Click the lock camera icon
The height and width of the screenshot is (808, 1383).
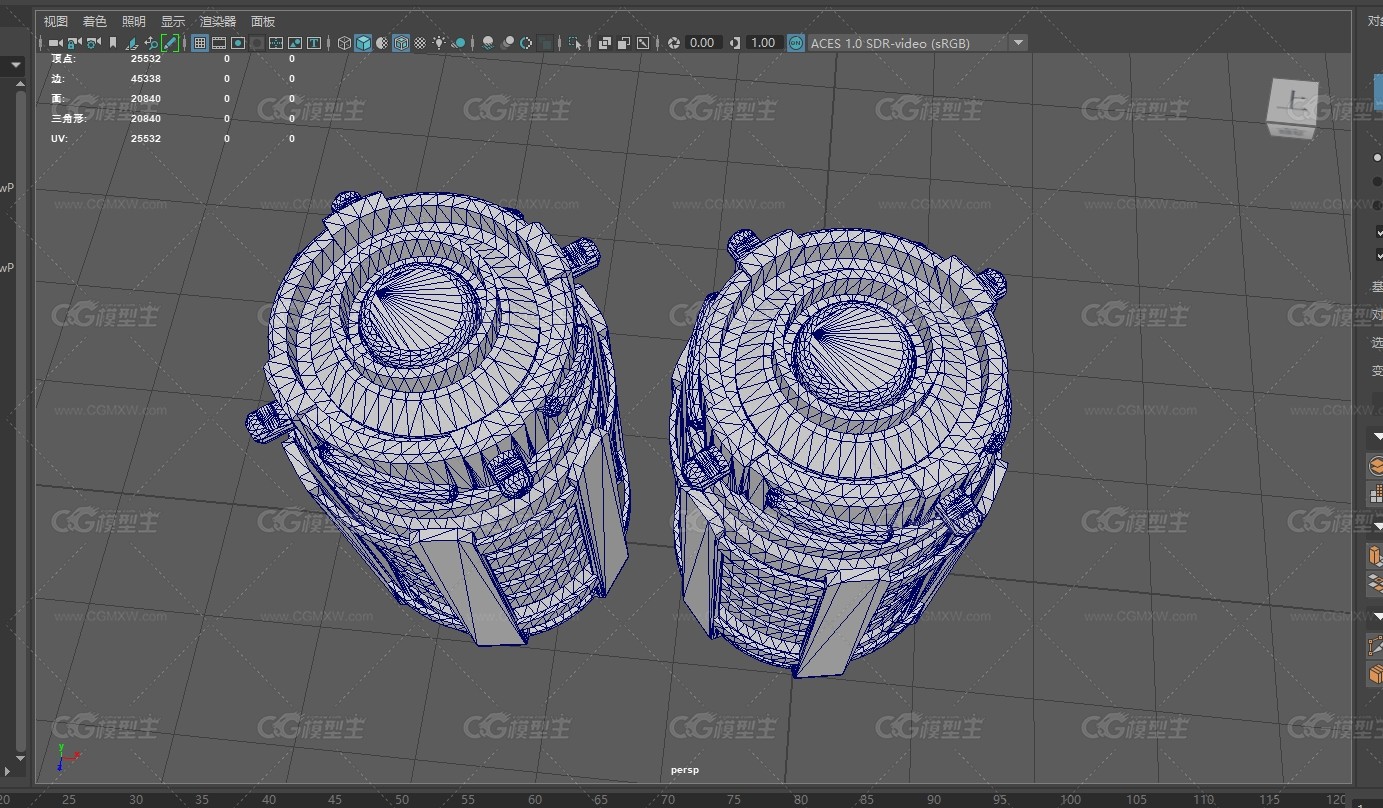pyautogui.click(x=73, y=43)
